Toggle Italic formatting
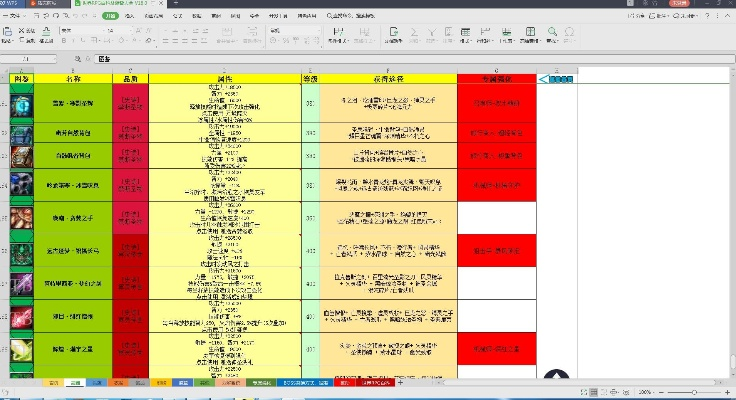The width and height of the screenshot is (736, 400). [x=73, y=40]
